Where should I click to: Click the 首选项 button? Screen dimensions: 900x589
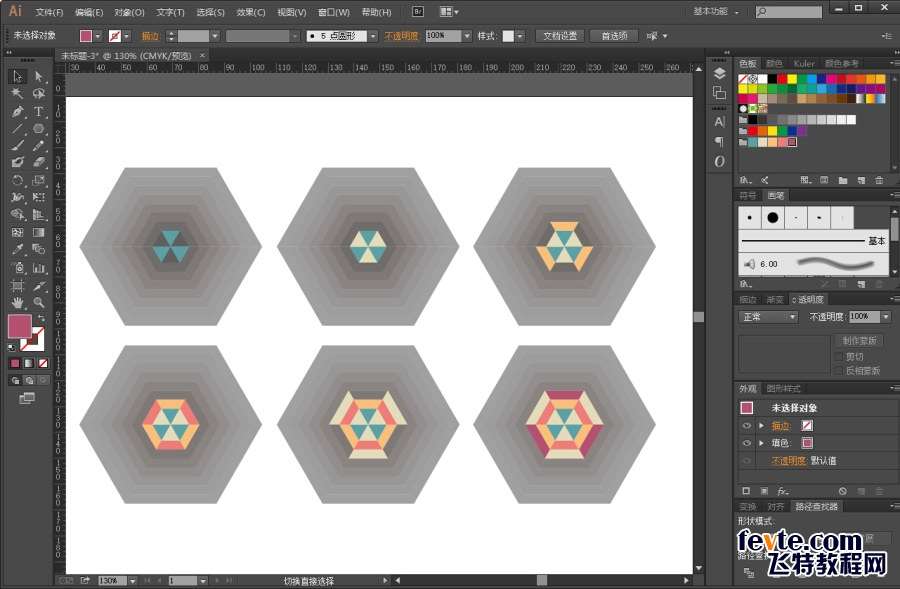[x=614, y=36]
